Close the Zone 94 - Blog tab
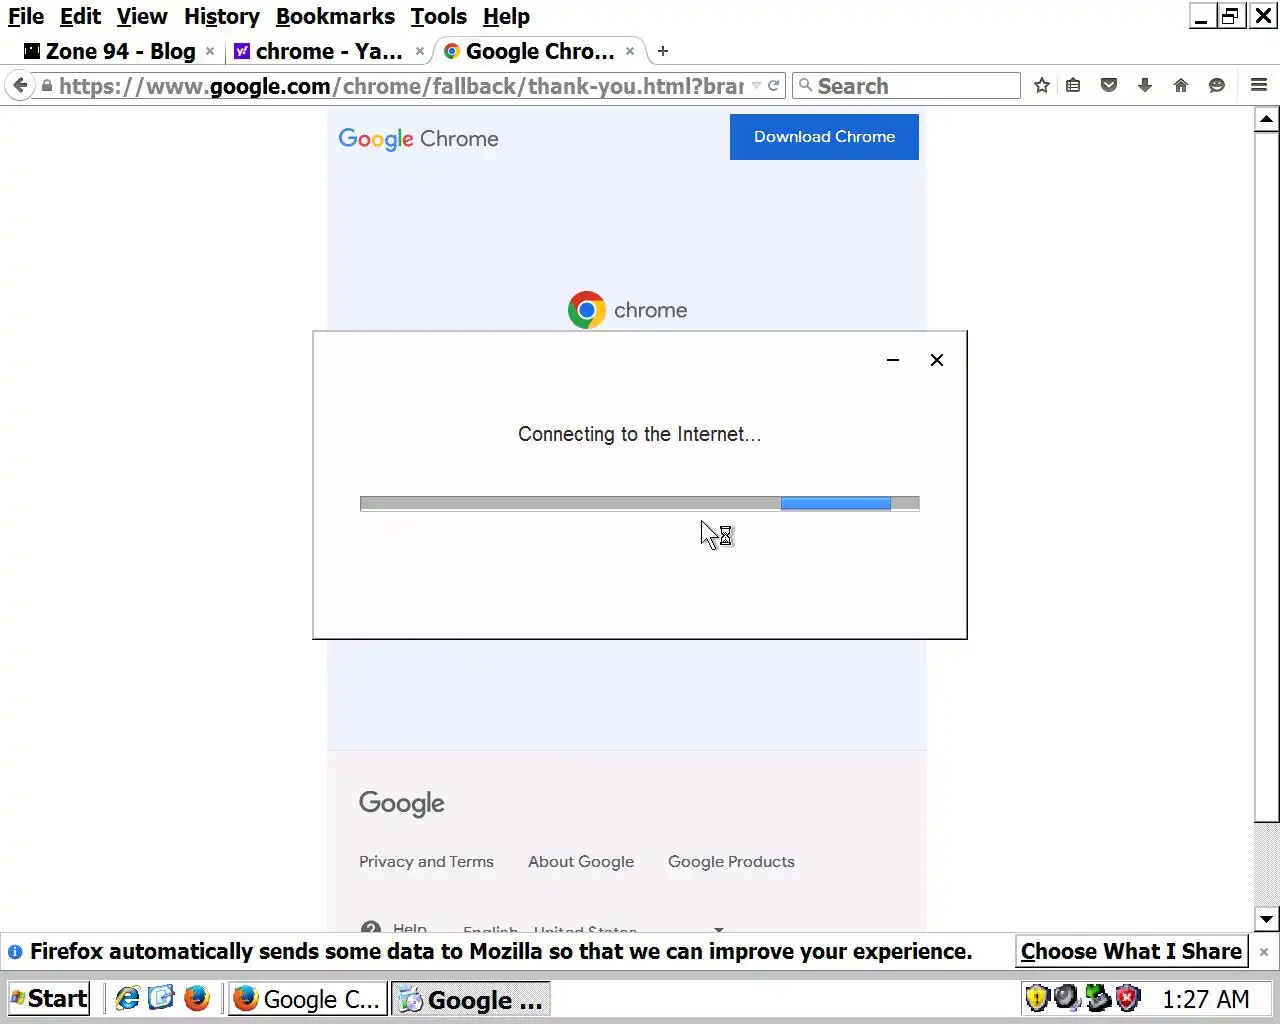The image size is (1280, 1024). pyautogui.click(x=210, y=51)
